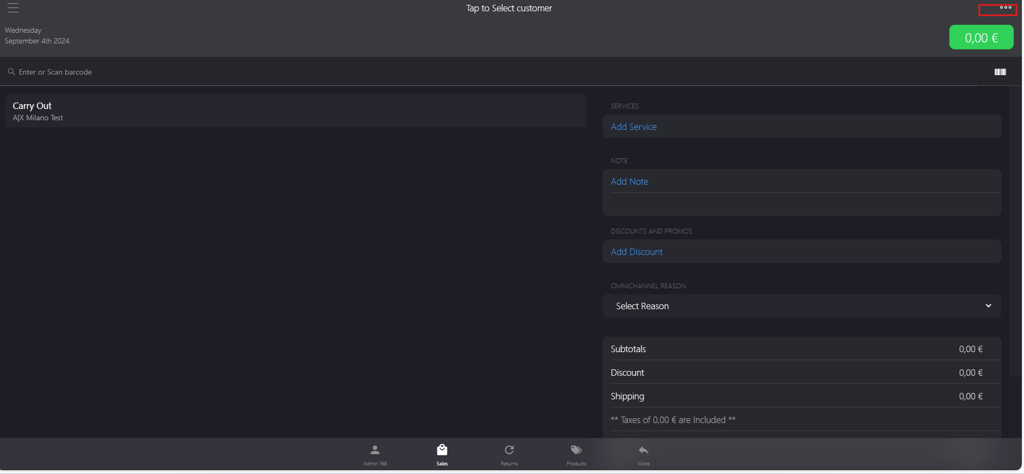Expand the Select Reason dropdown
1024x474 pixels.
(x=802, y=306)
